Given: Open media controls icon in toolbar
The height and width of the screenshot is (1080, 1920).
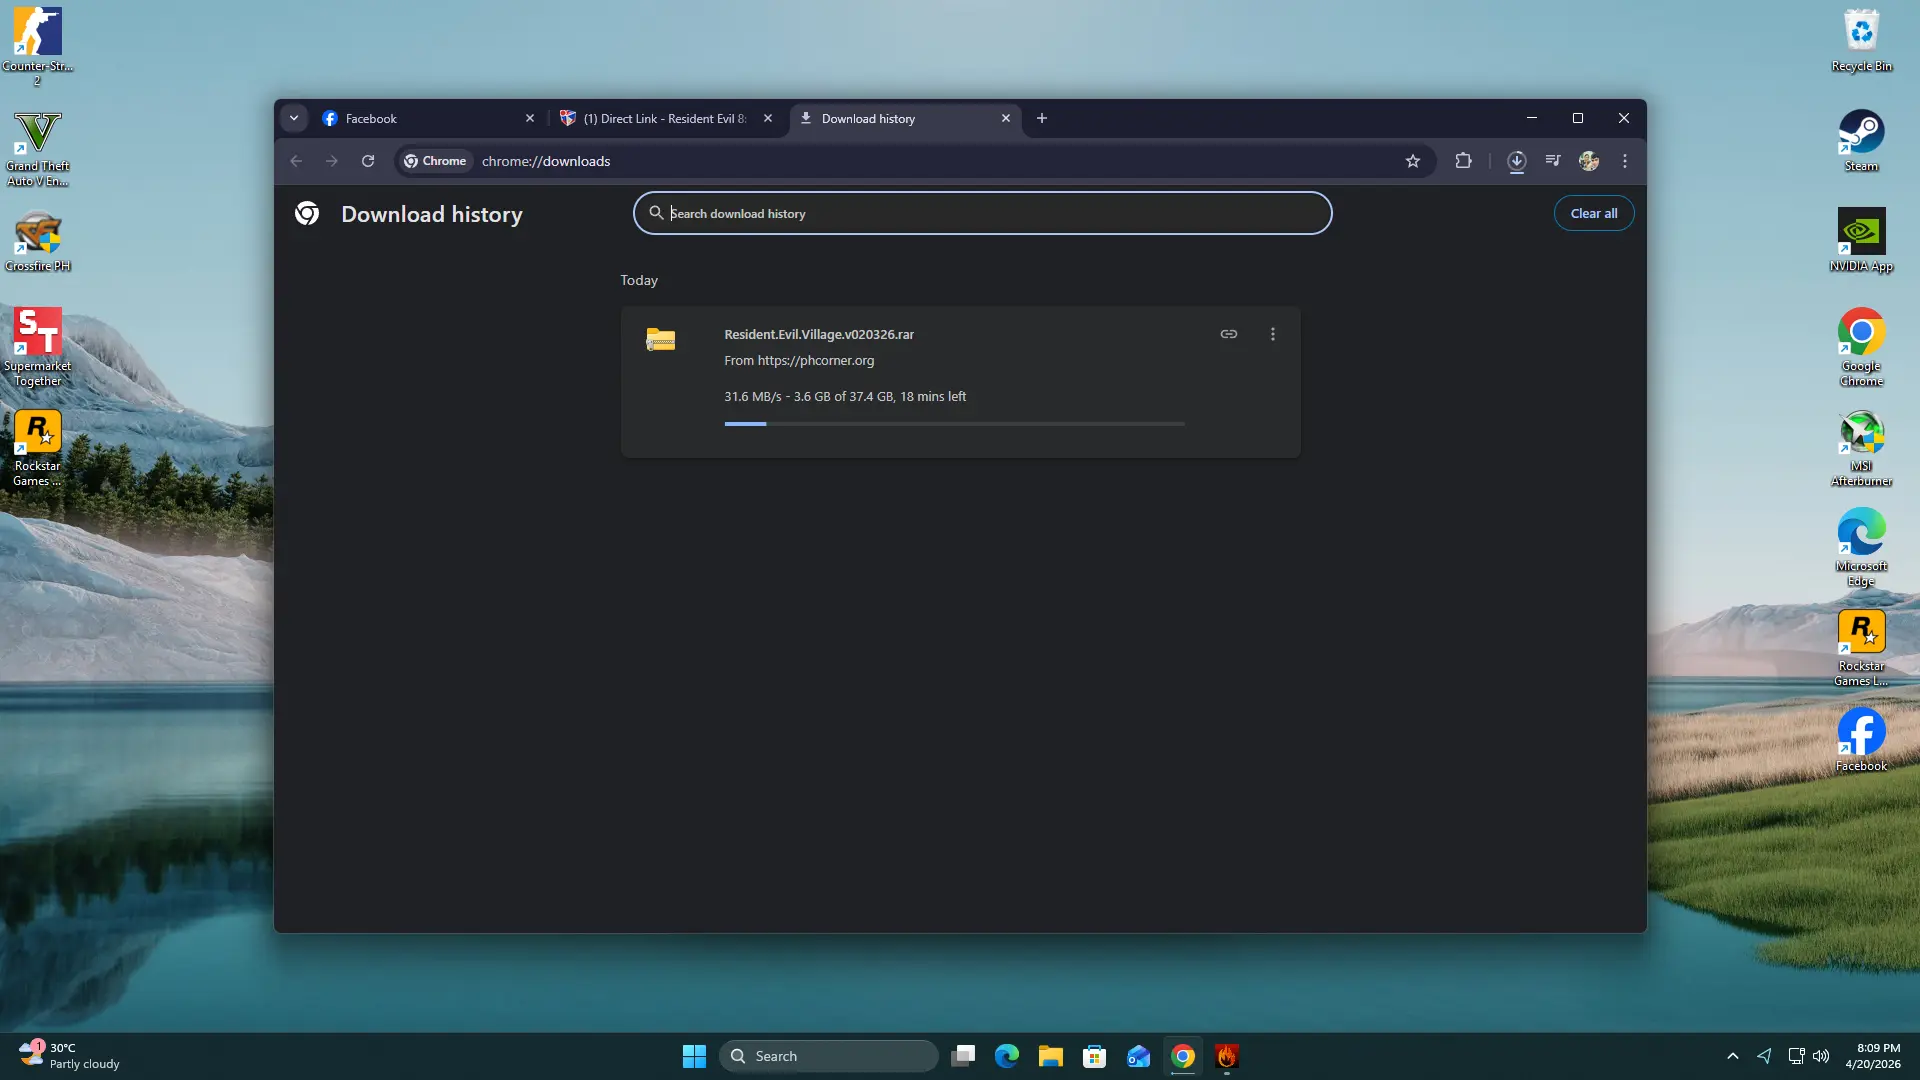Looking at the screenshot, I should click(x=1553, y=161).
